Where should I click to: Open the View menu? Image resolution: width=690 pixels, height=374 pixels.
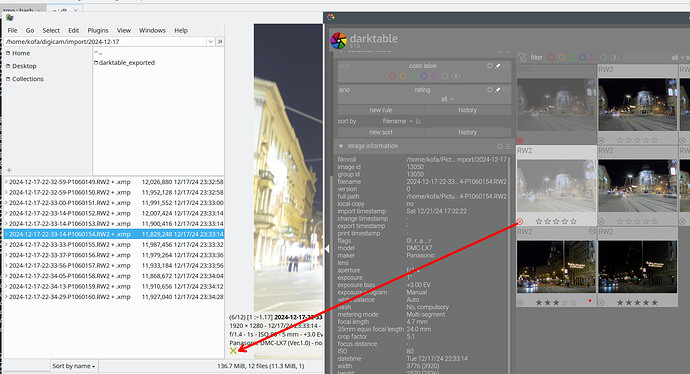pos(124,30)
